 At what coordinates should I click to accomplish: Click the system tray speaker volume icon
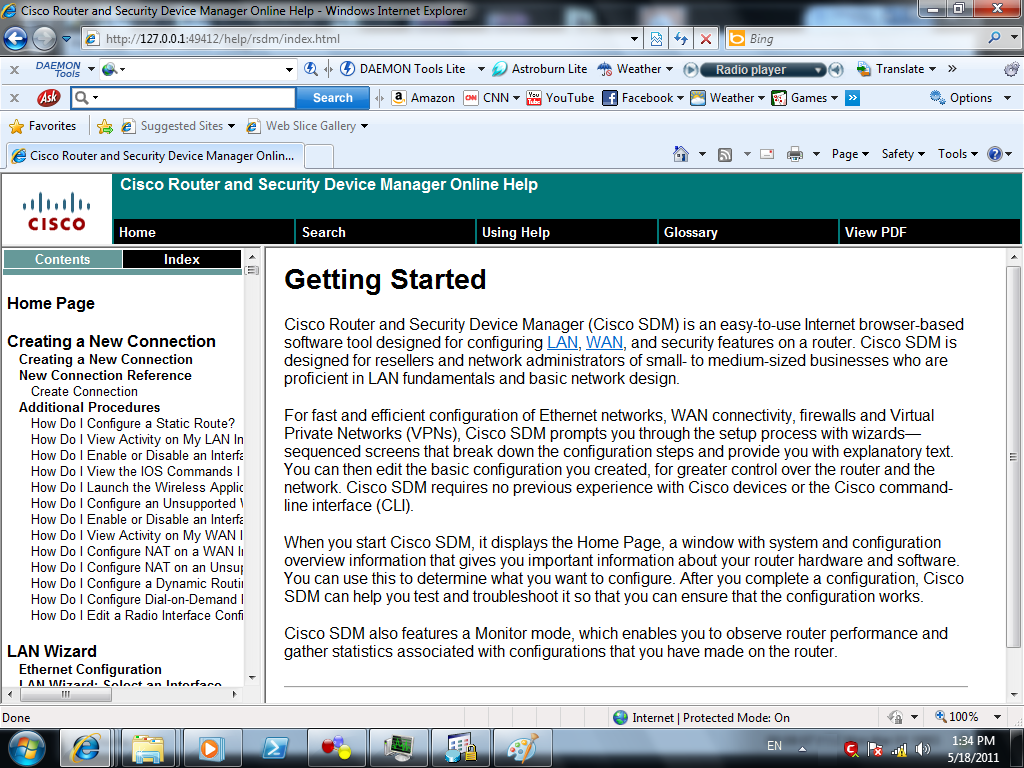tap(923, 749)
